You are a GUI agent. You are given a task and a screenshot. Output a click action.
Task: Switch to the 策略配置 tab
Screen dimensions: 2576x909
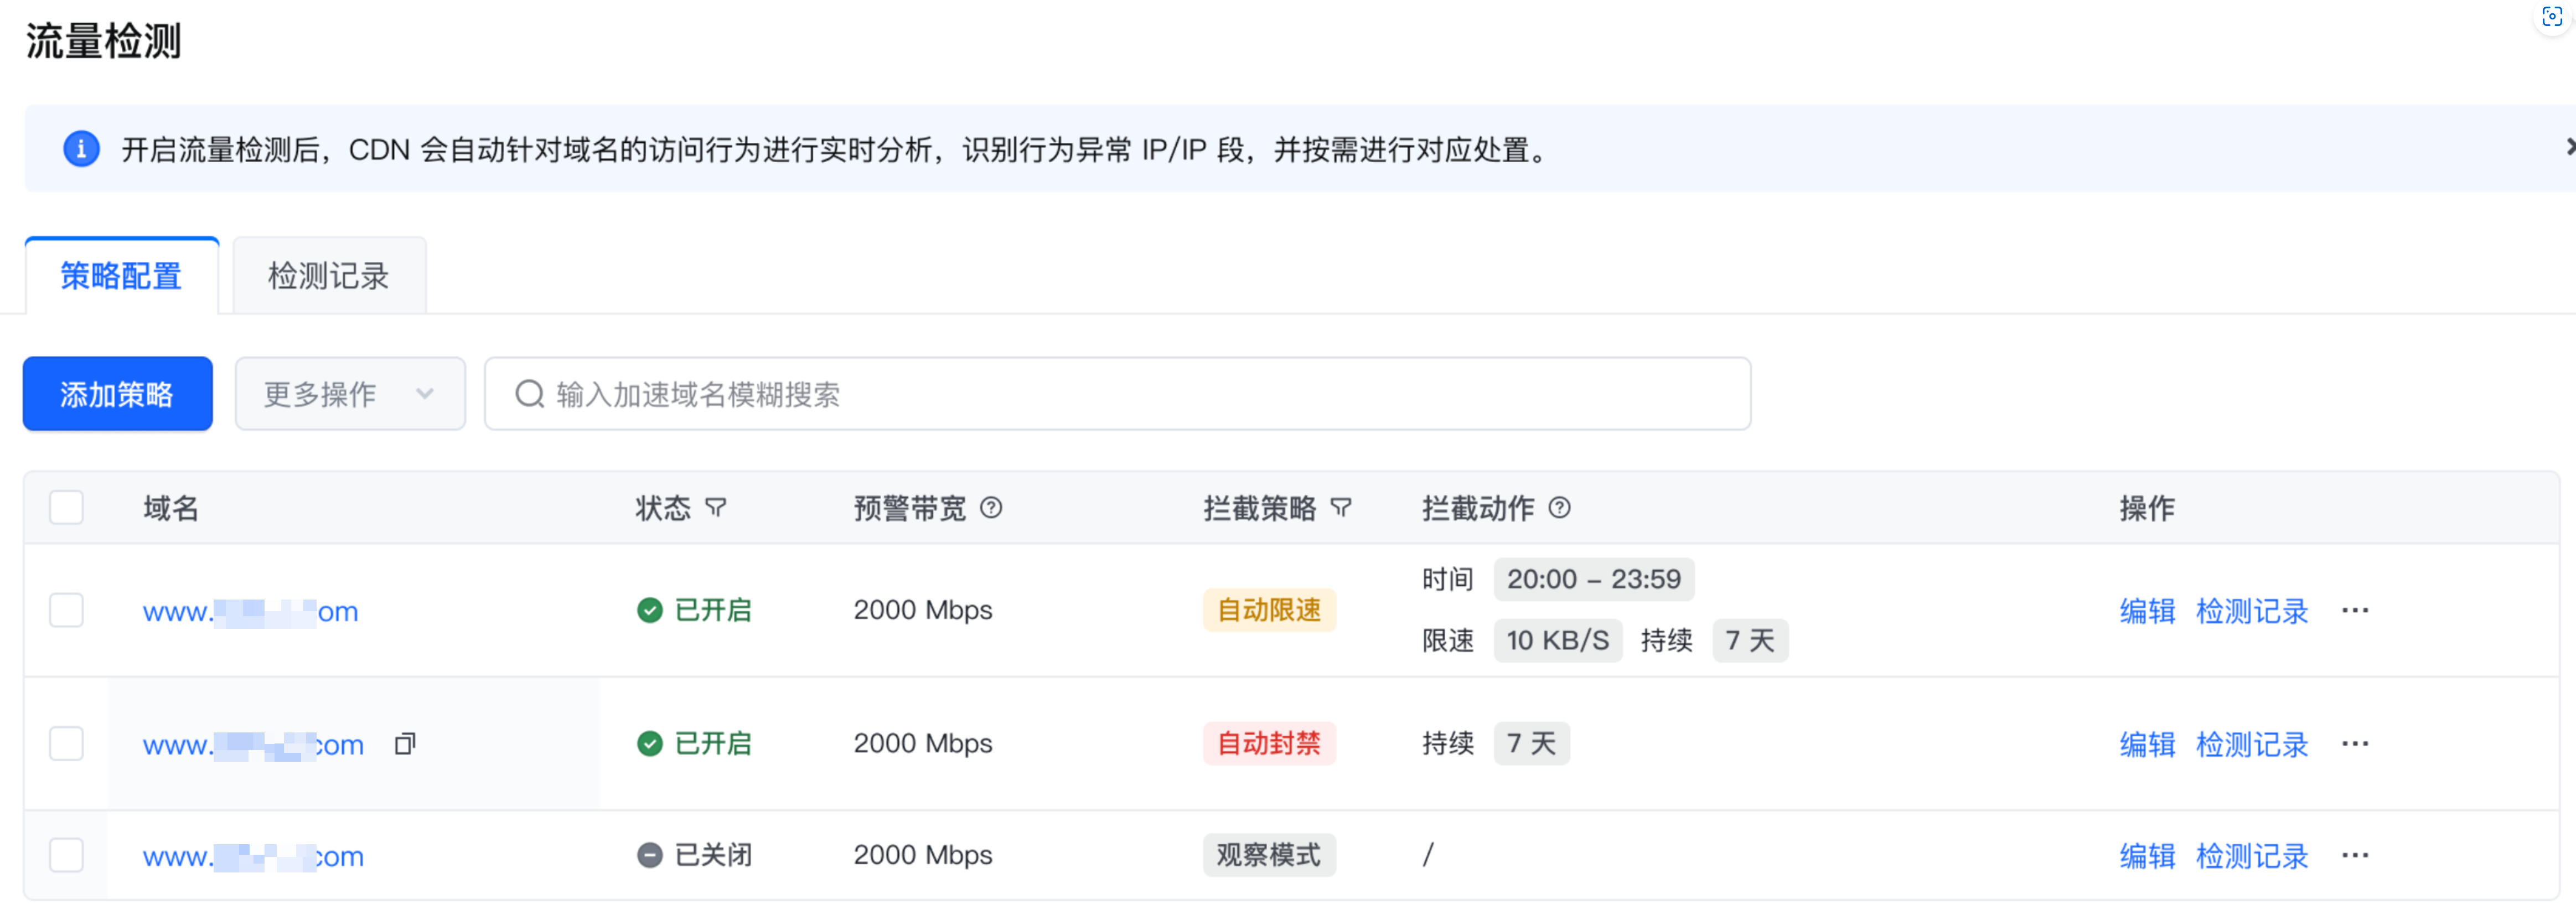pos(122,276)
